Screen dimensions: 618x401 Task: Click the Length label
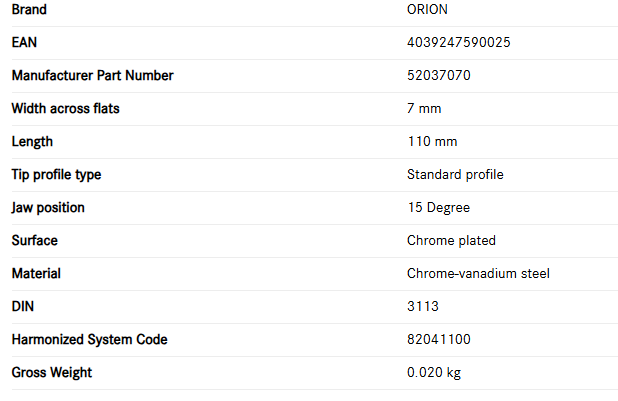coord(32,142)
